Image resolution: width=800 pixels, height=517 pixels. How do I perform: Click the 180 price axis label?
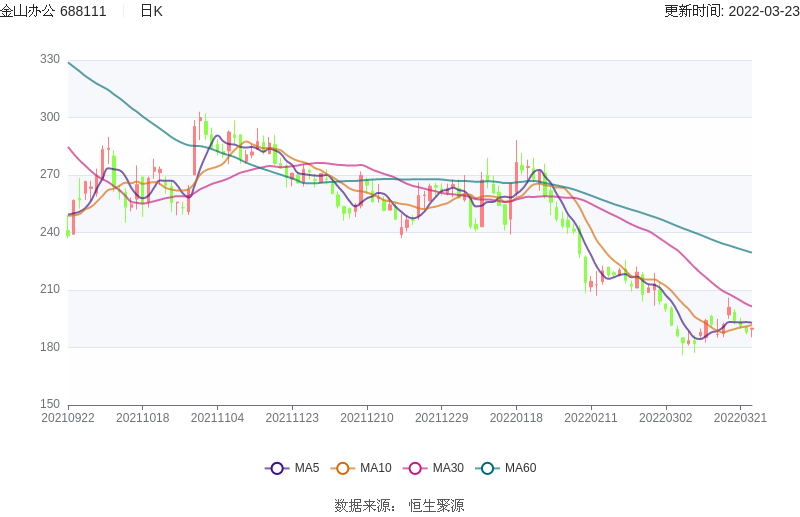click(x=50, y=347)
